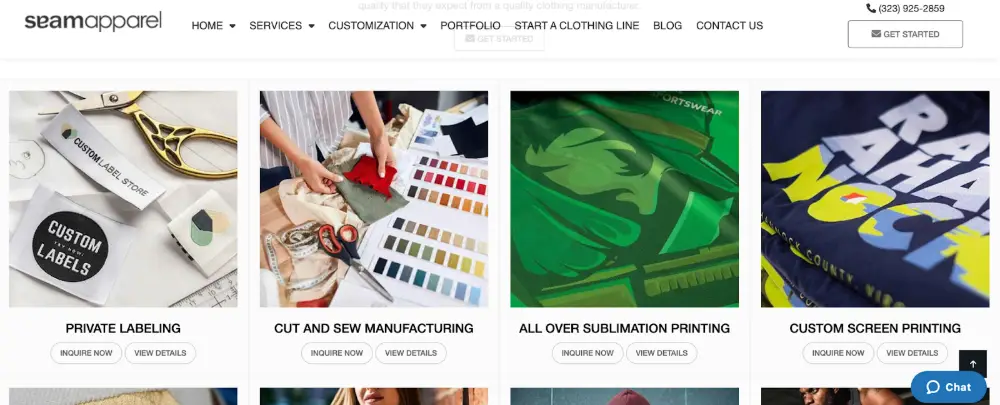Select Contact Us in navigation
1000x405 pixels.
729,26
